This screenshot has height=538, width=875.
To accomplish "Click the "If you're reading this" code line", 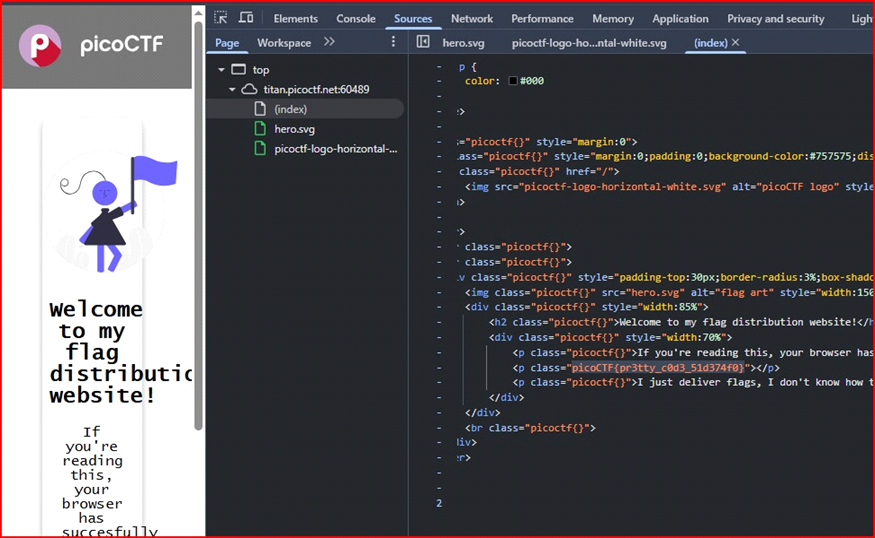I will [x=693, y=353].
